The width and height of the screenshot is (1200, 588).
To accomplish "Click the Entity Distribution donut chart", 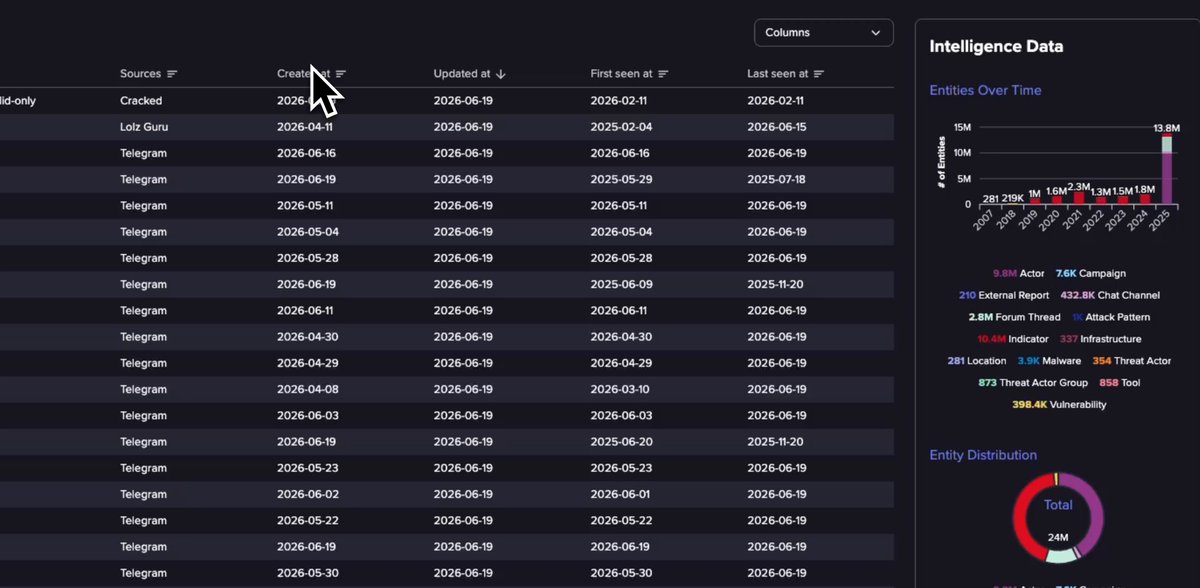I will (1058, 518).
